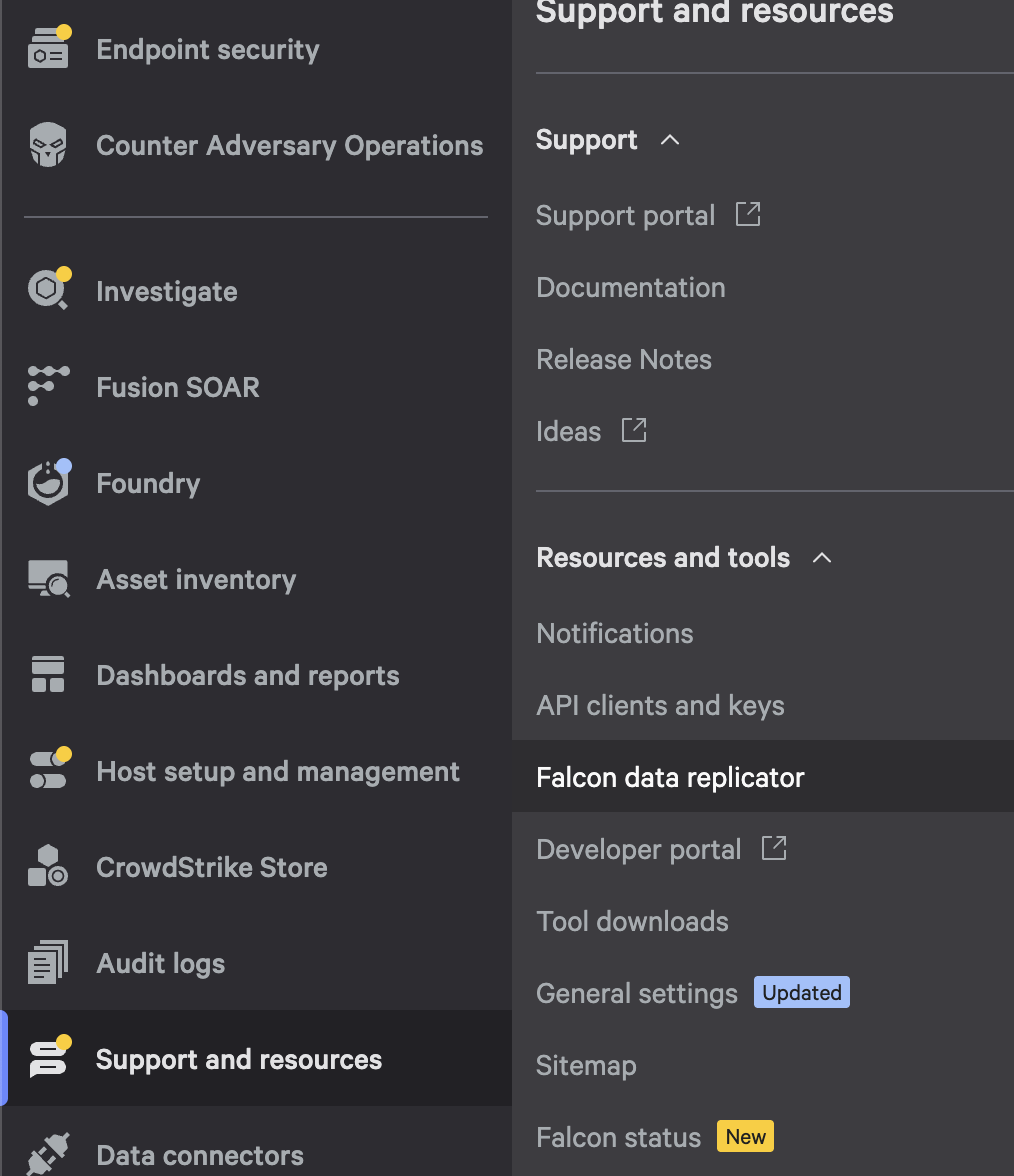
Task: Open the Developer portal external link
Action: point(774,849)
